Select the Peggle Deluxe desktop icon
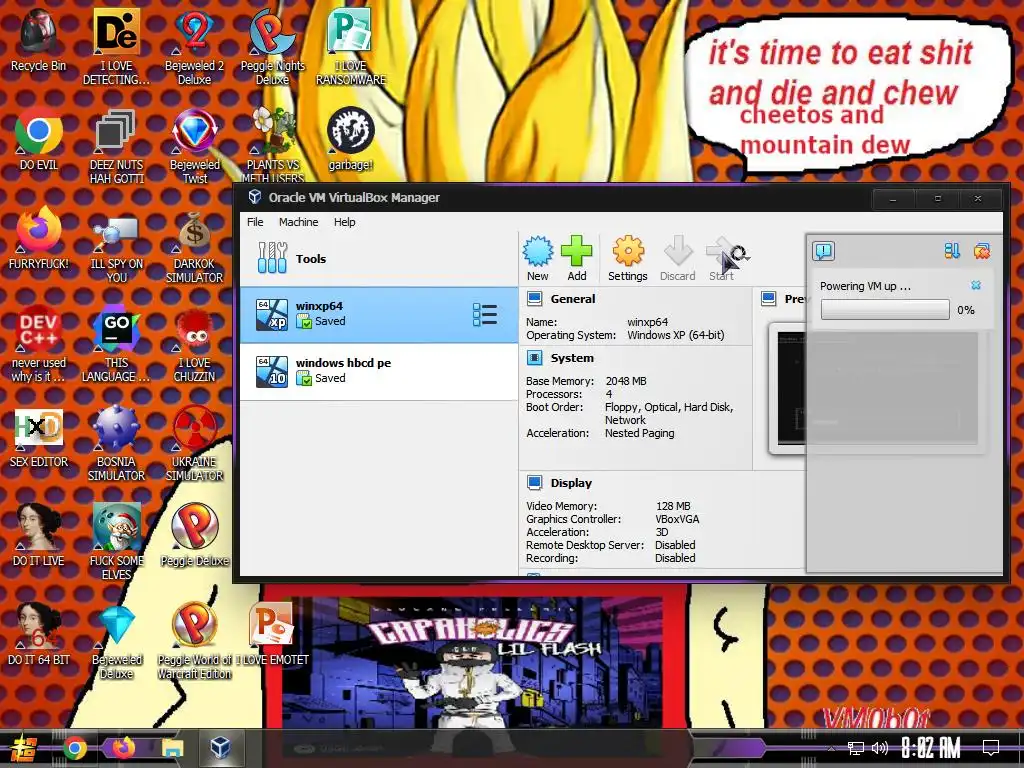 [195, 536]
